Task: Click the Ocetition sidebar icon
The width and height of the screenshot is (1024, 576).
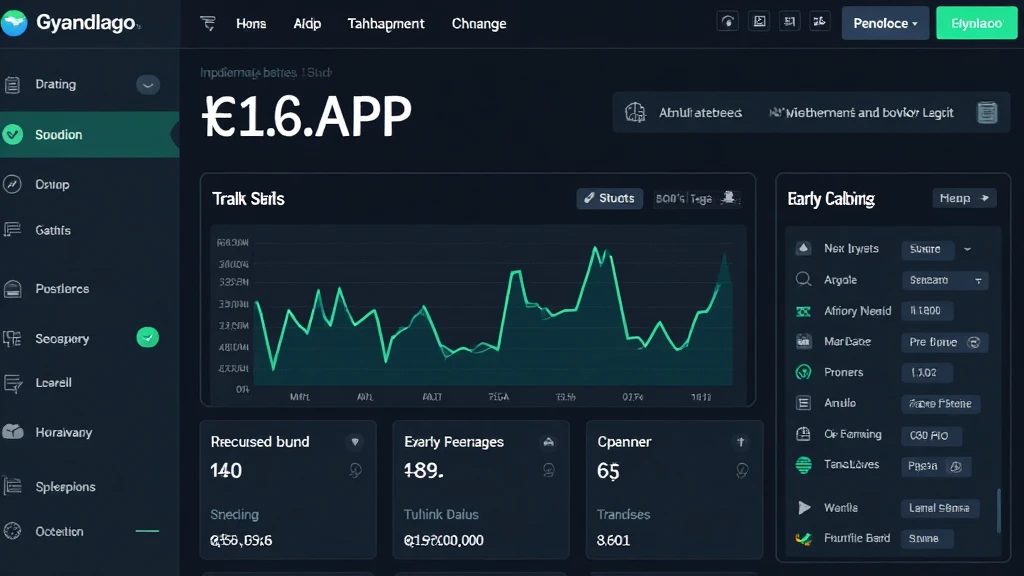Action: pyautogui.click(x=13, y=532)
